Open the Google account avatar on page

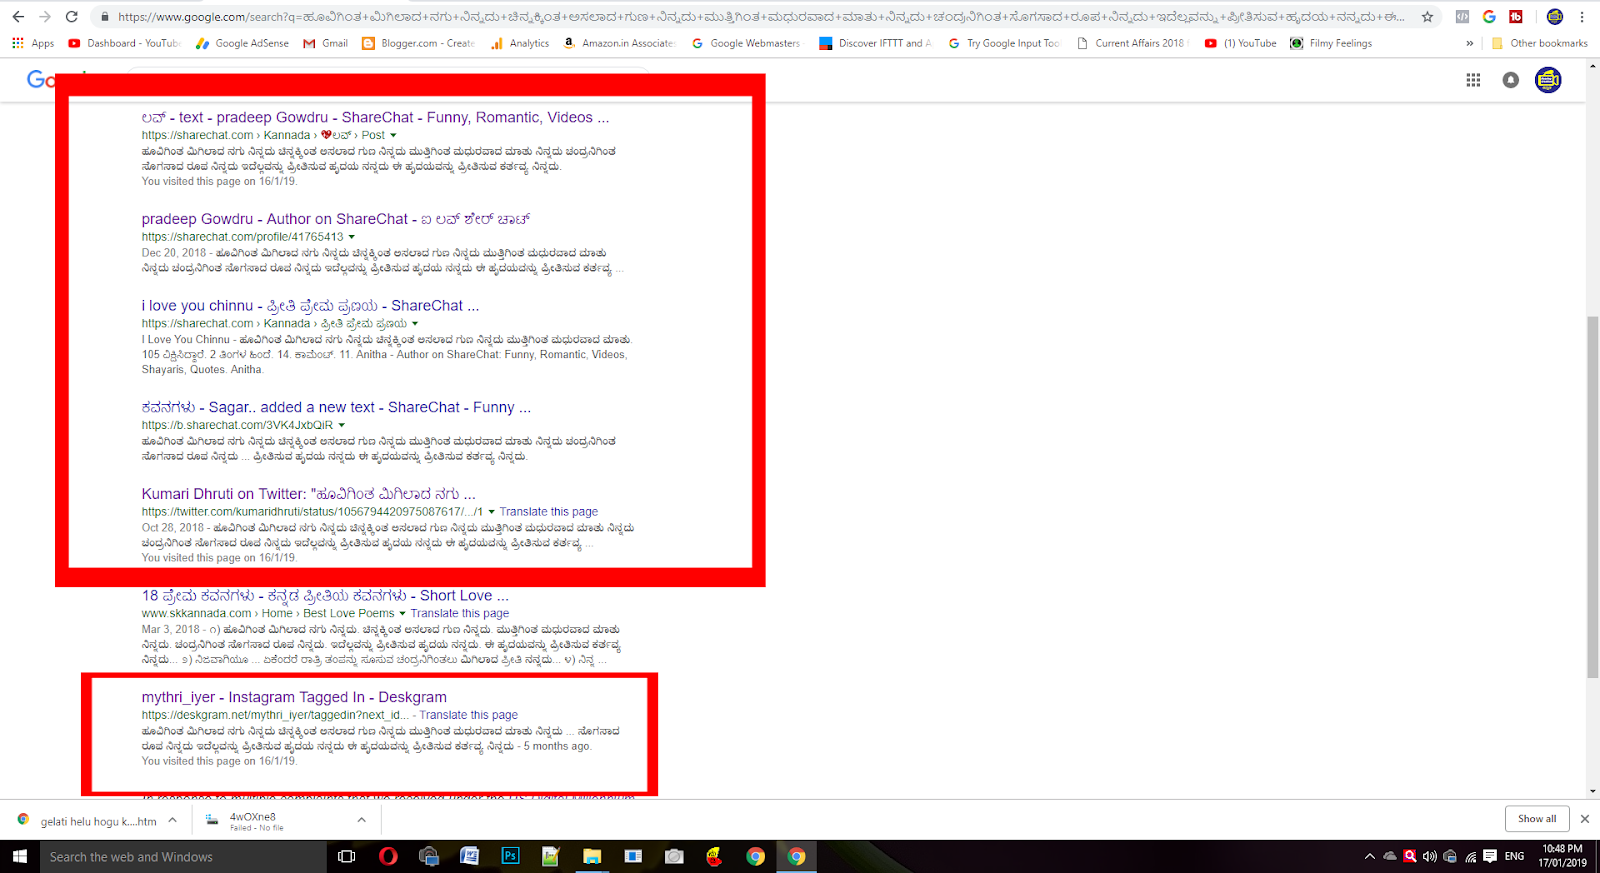click(x=1548, y=80)
